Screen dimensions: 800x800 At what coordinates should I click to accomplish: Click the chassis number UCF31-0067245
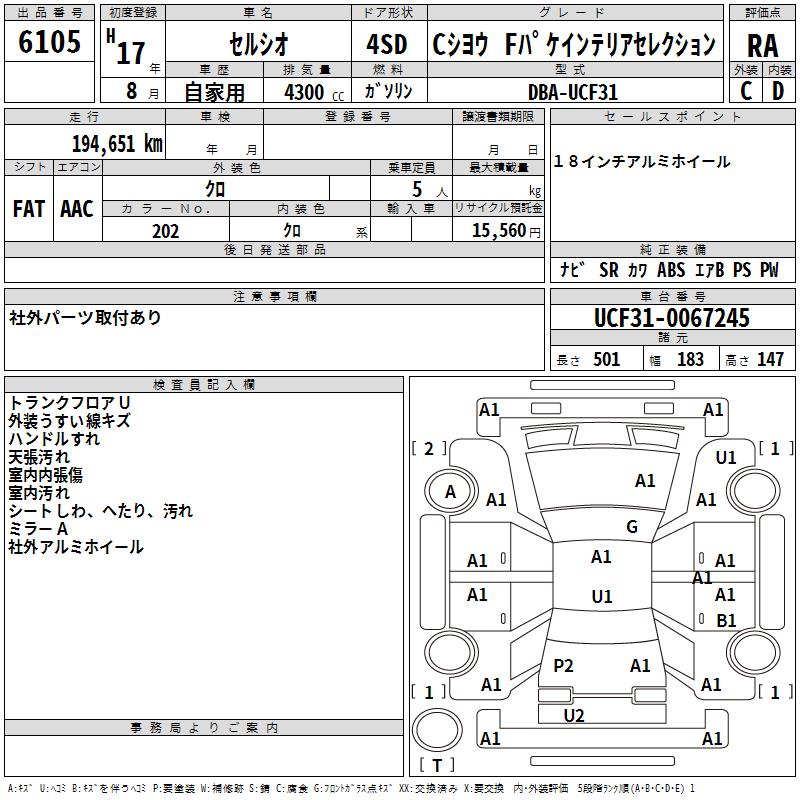(x=672, y=318)
